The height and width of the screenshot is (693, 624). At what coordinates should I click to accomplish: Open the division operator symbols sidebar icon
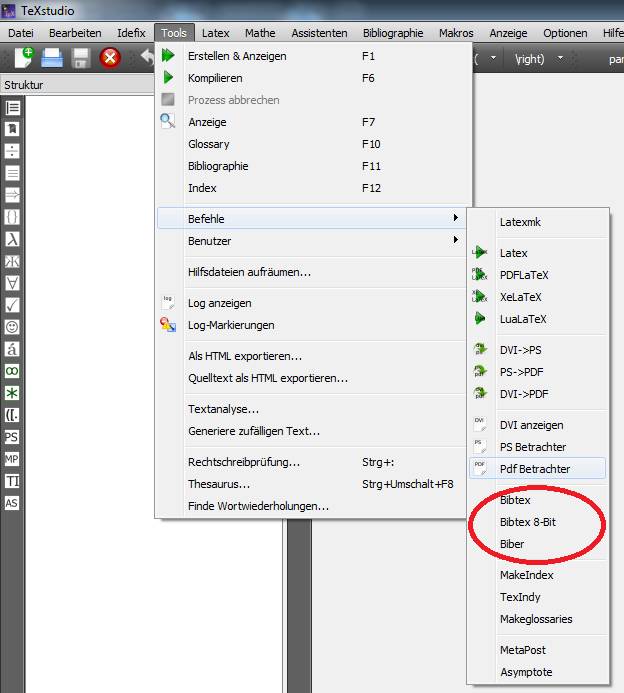pyautogui.click(x=12, y=151)
